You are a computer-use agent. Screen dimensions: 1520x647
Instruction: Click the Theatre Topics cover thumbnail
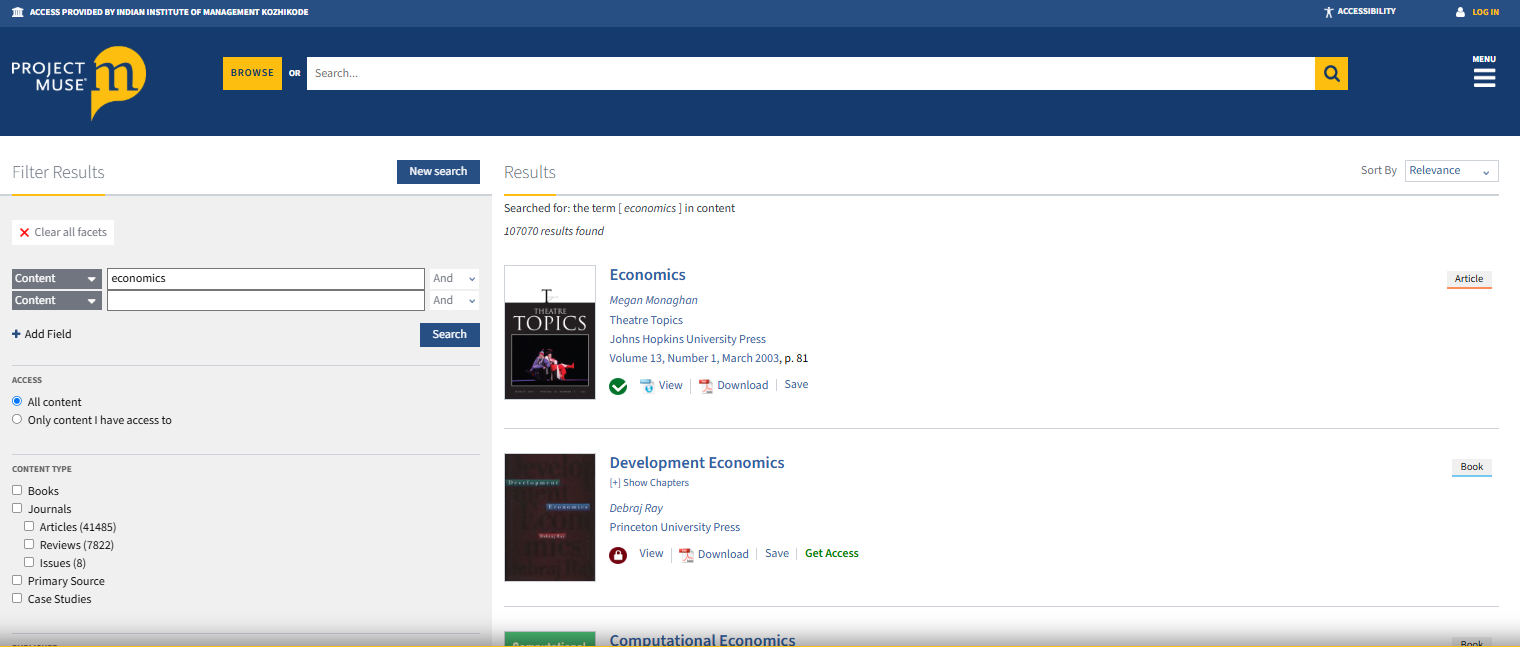550,332
